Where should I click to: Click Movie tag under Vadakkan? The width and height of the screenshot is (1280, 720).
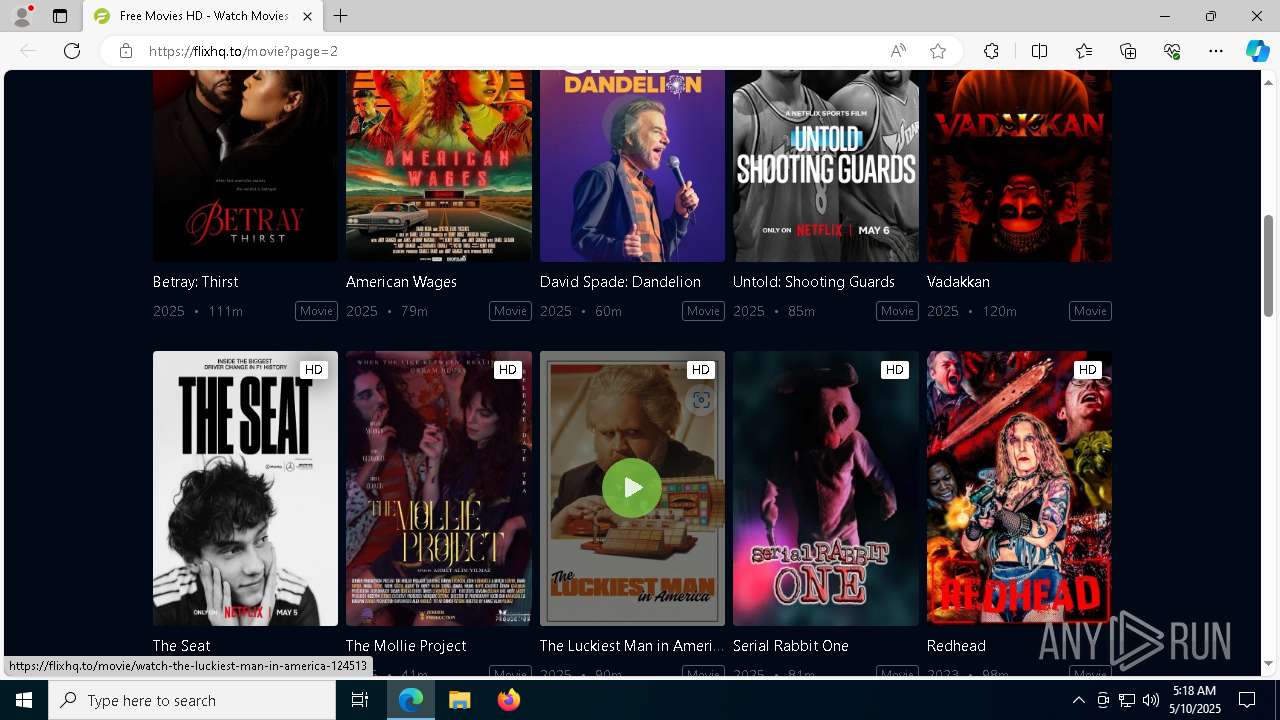pyautogui.click(x=1090, y=311)
